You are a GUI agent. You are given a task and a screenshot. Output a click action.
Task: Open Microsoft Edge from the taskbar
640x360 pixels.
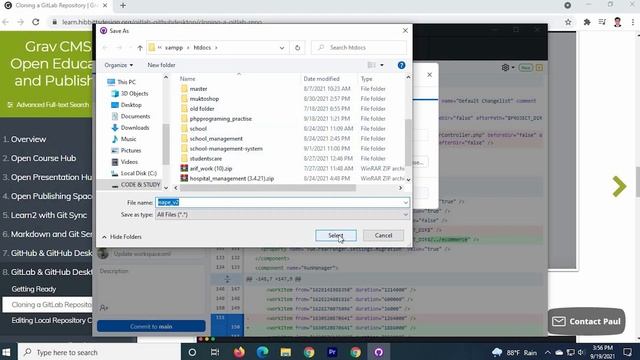tap(262, 352)
